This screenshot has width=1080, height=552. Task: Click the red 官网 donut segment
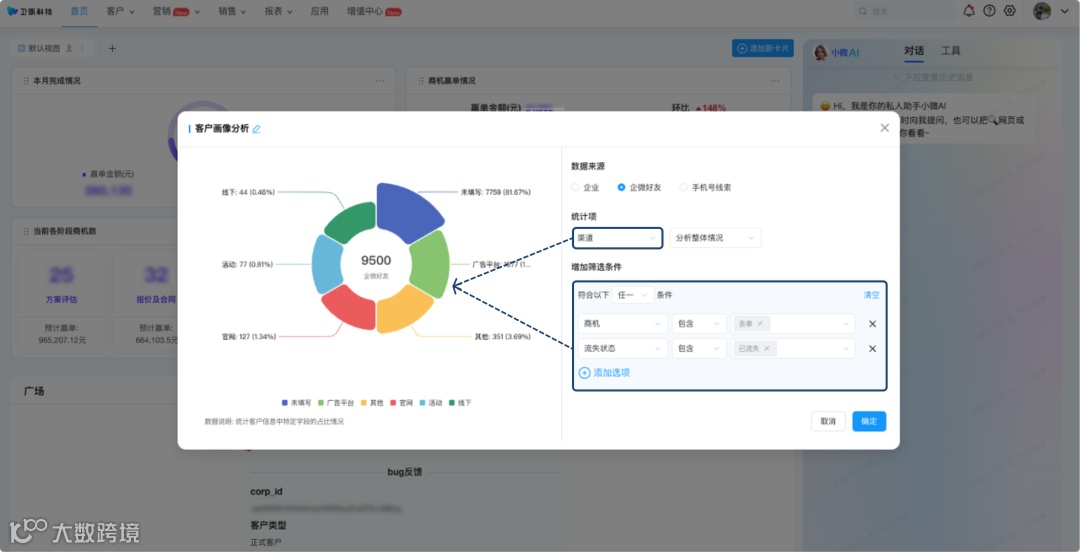pyautogui.click(x=350, y=309)
